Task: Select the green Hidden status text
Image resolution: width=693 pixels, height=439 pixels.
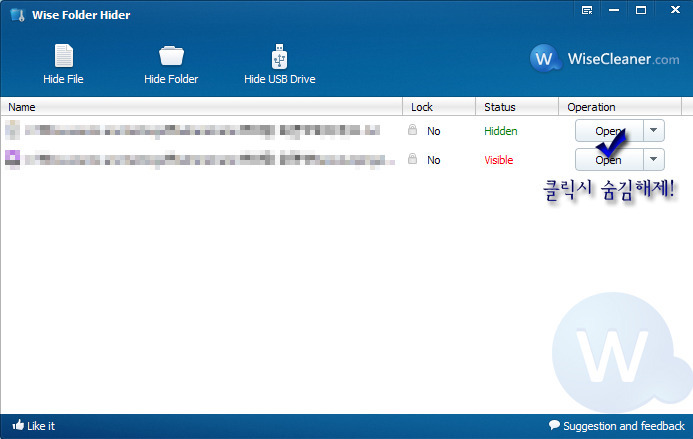Action: tap(501, 131)
